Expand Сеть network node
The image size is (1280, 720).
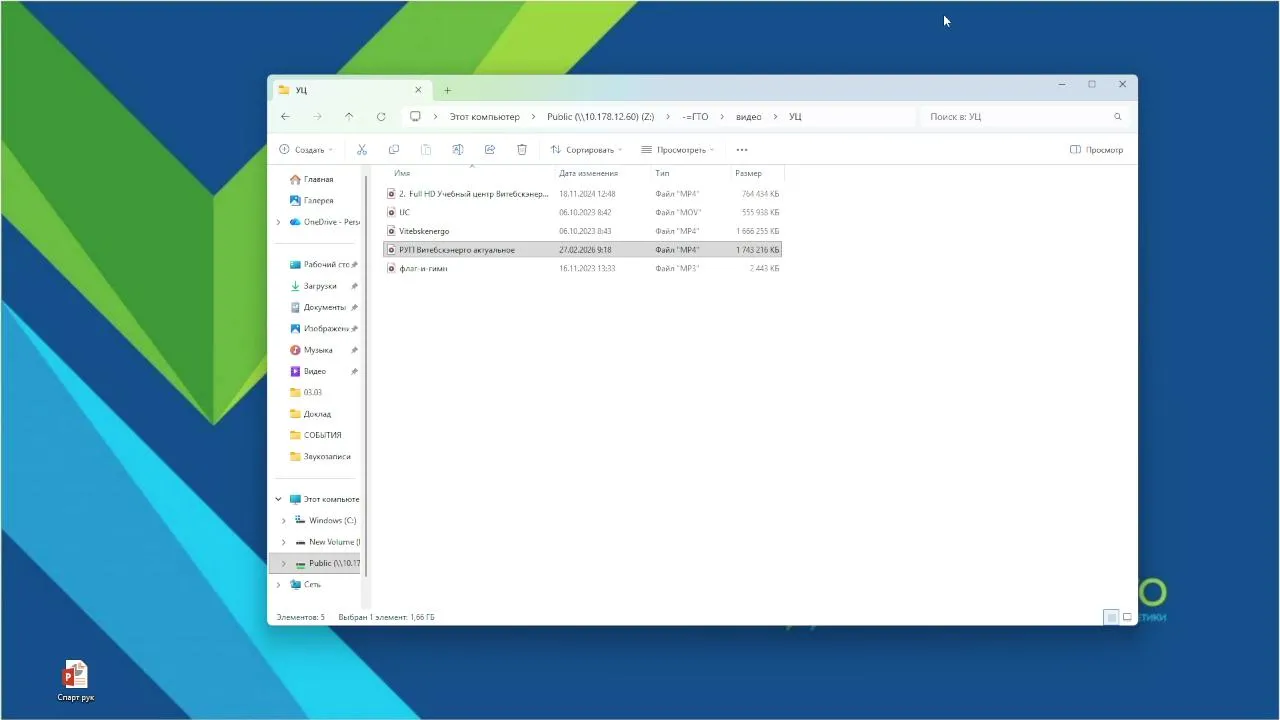click(x=278, y=585)
